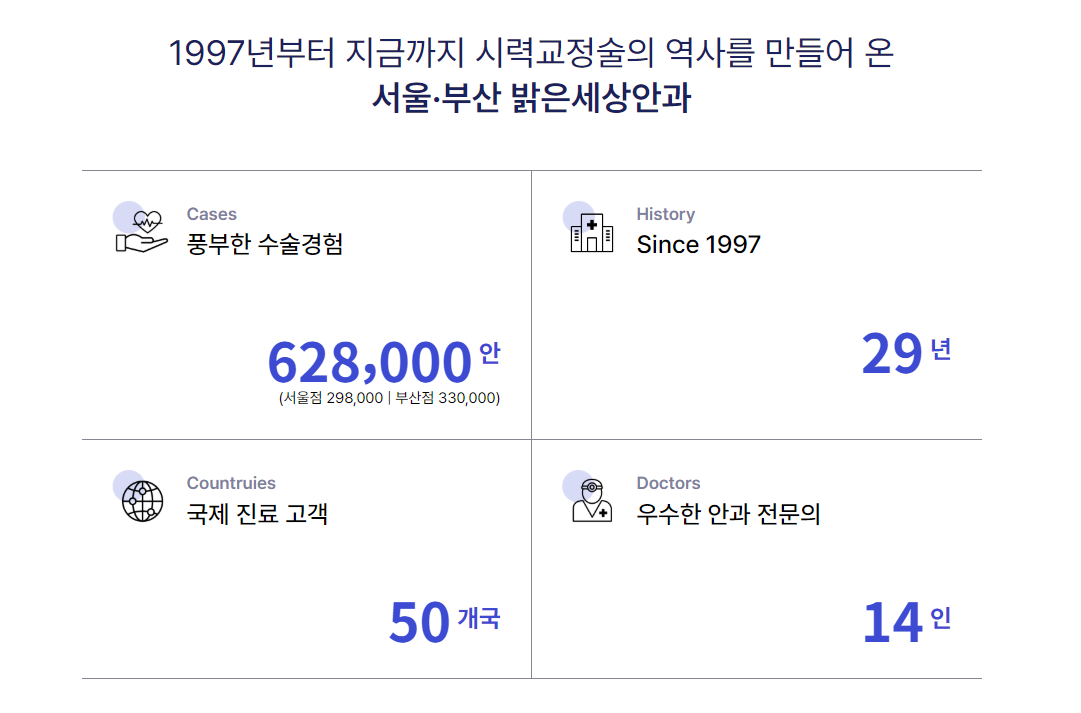Click the heart-in-hand Cases icon
This screenshot has width=1081, height=713.
click(x=141, y=231)
